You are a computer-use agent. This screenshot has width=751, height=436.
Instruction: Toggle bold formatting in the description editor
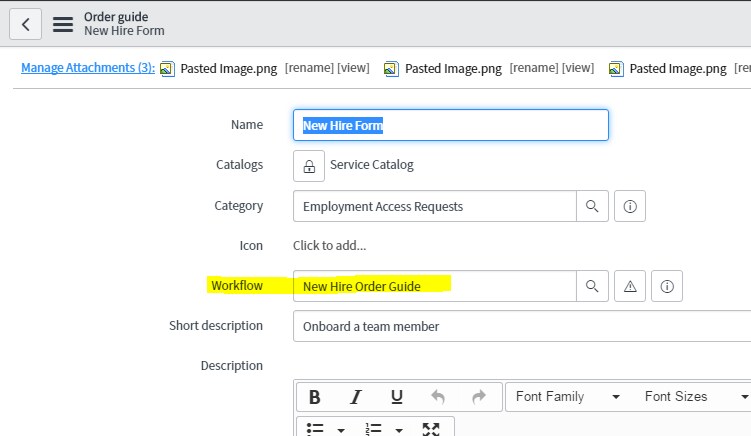(315, 397)
